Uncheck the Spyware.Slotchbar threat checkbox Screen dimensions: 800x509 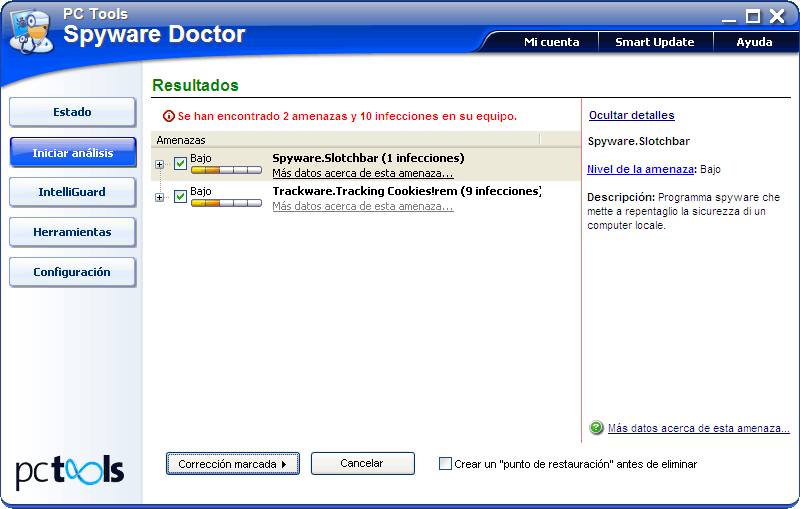pos(180,164)
